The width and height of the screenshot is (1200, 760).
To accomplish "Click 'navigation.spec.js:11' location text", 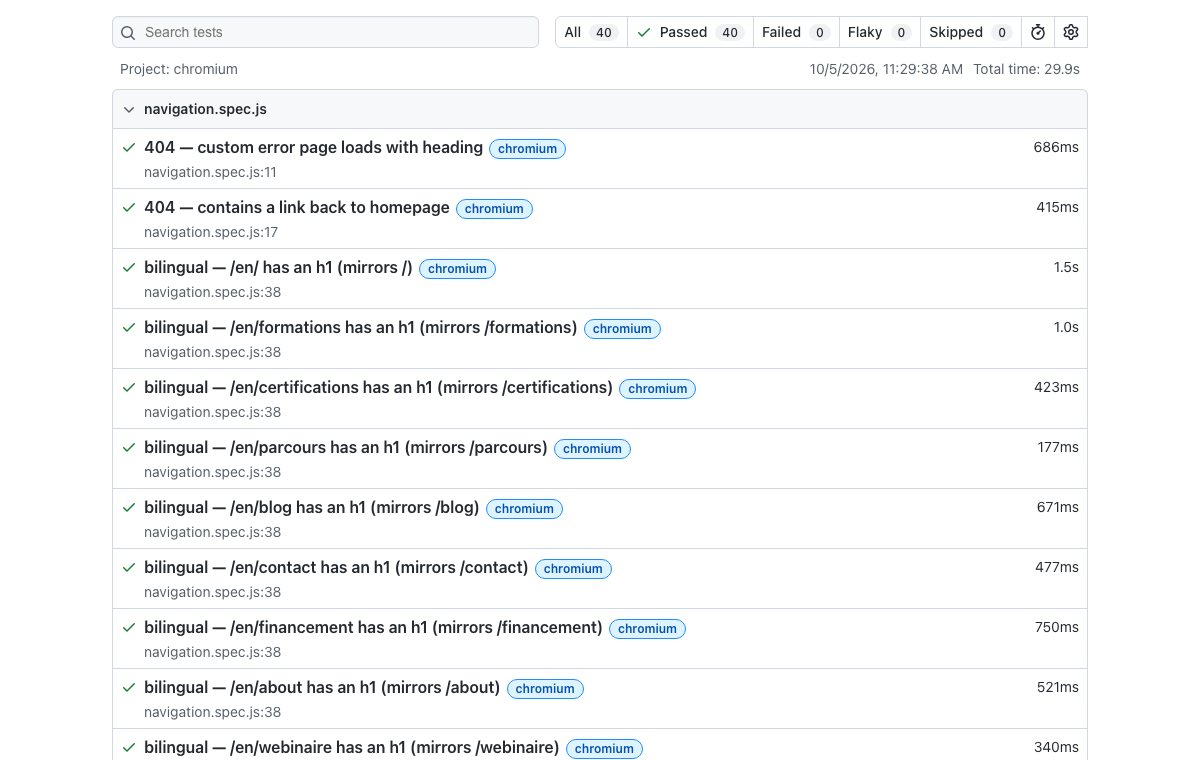I will coord(210,172).
